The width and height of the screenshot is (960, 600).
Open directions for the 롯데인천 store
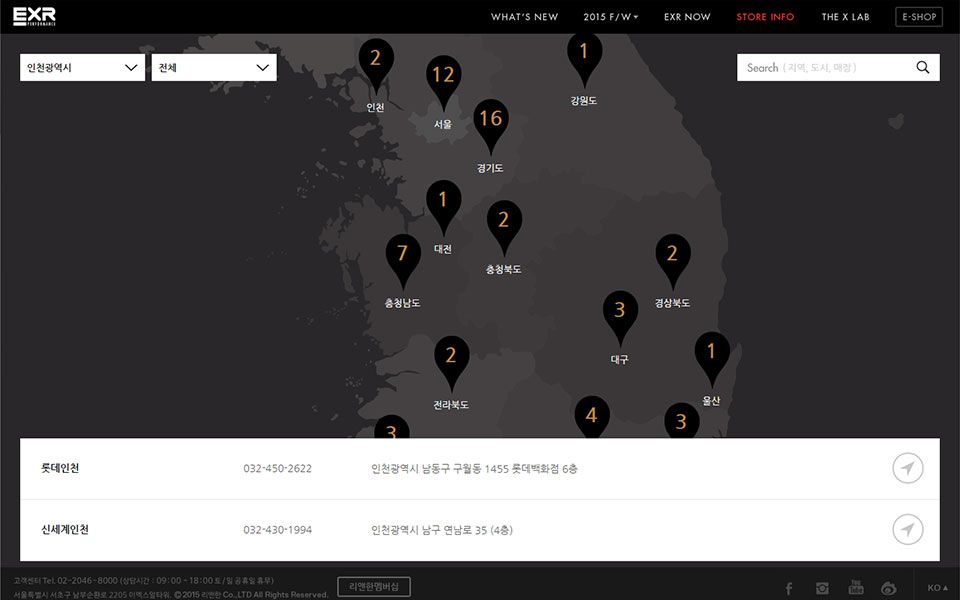tap(907, 468)
